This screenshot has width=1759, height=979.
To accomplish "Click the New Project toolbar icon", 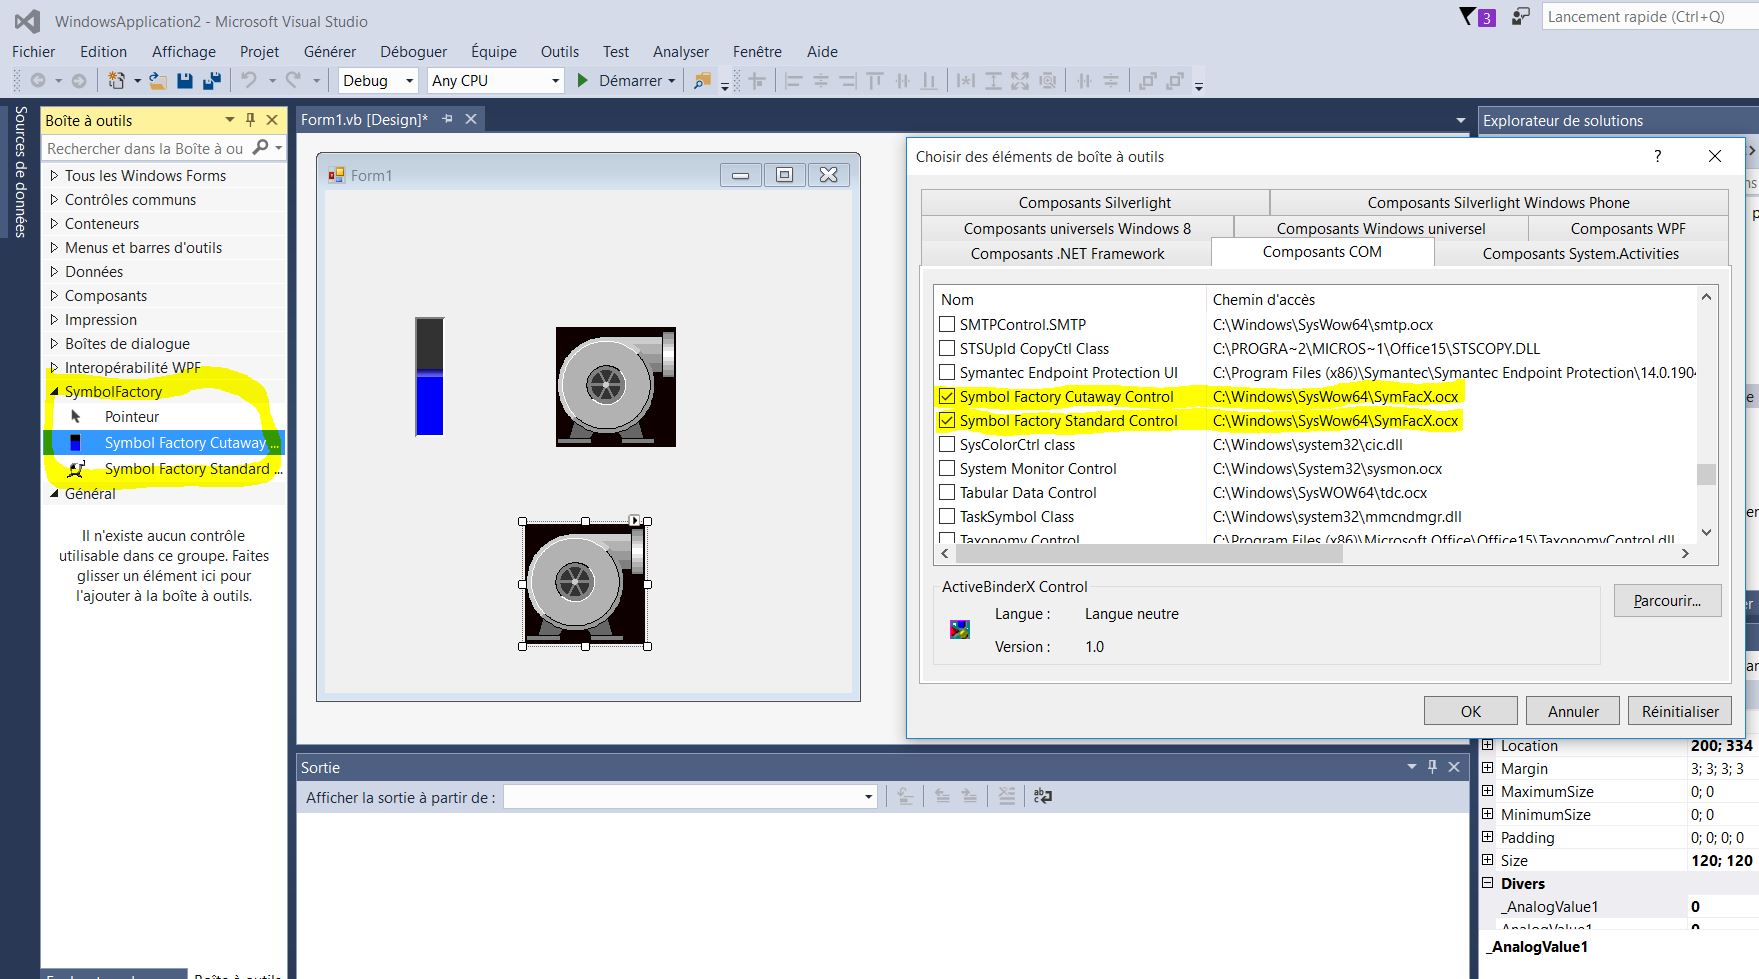I will [x=117, y=80].
